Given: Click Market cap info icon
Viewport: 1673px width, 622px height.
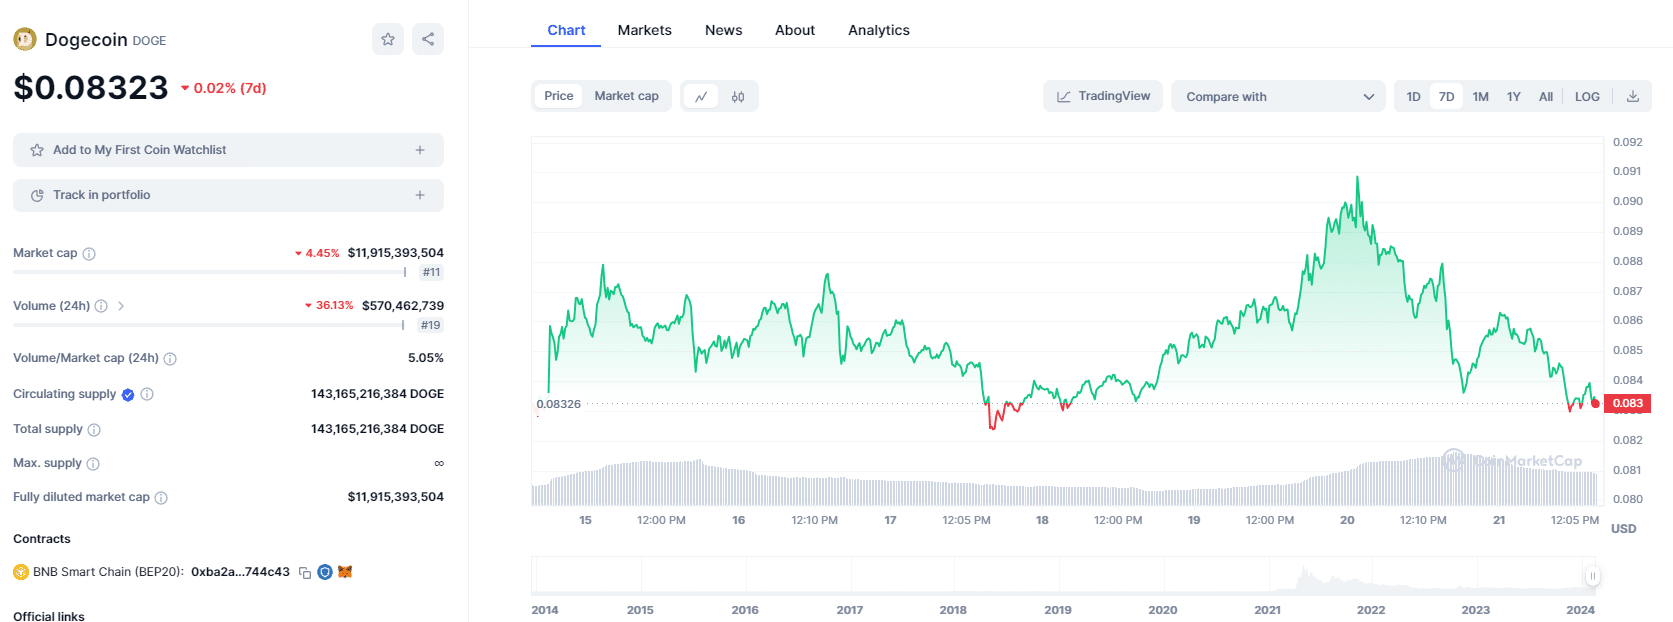Looking at the screenshot, I should (89, 254).
